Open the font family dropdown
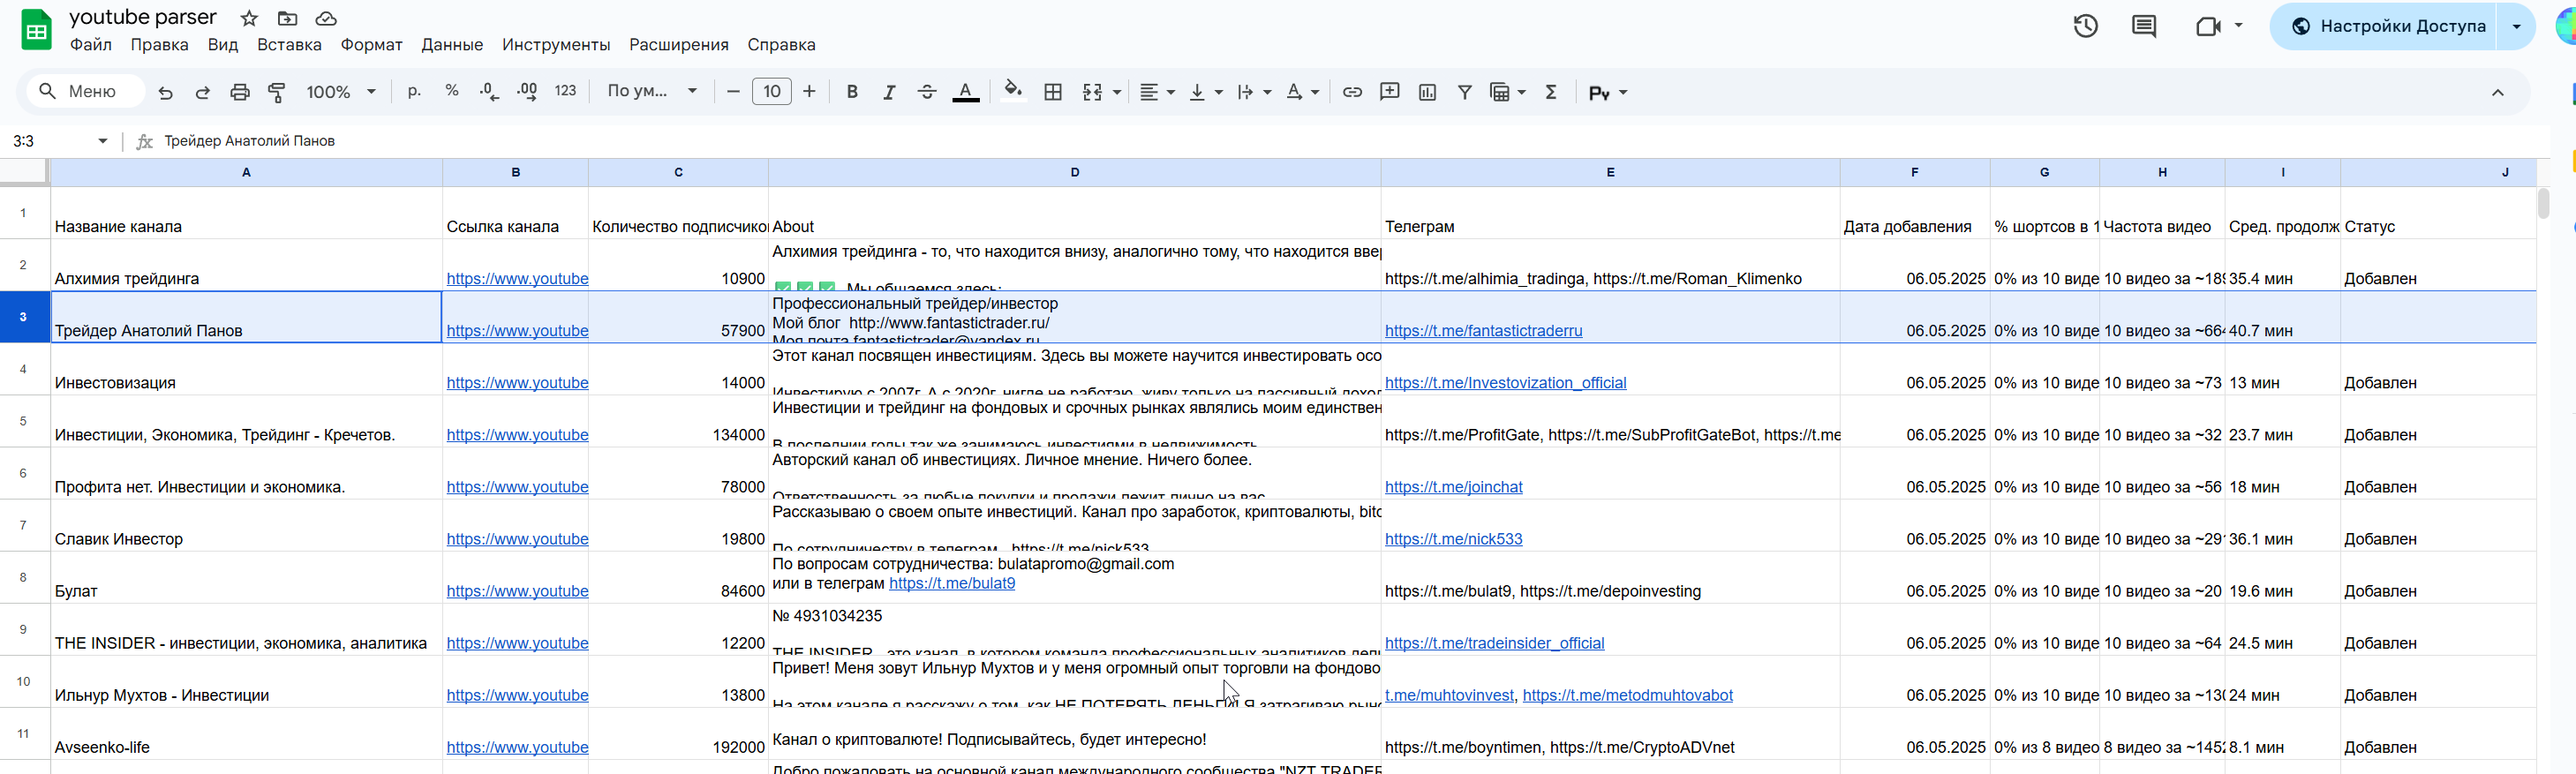Screen dimensions: 2576x774 click(651, 92)
